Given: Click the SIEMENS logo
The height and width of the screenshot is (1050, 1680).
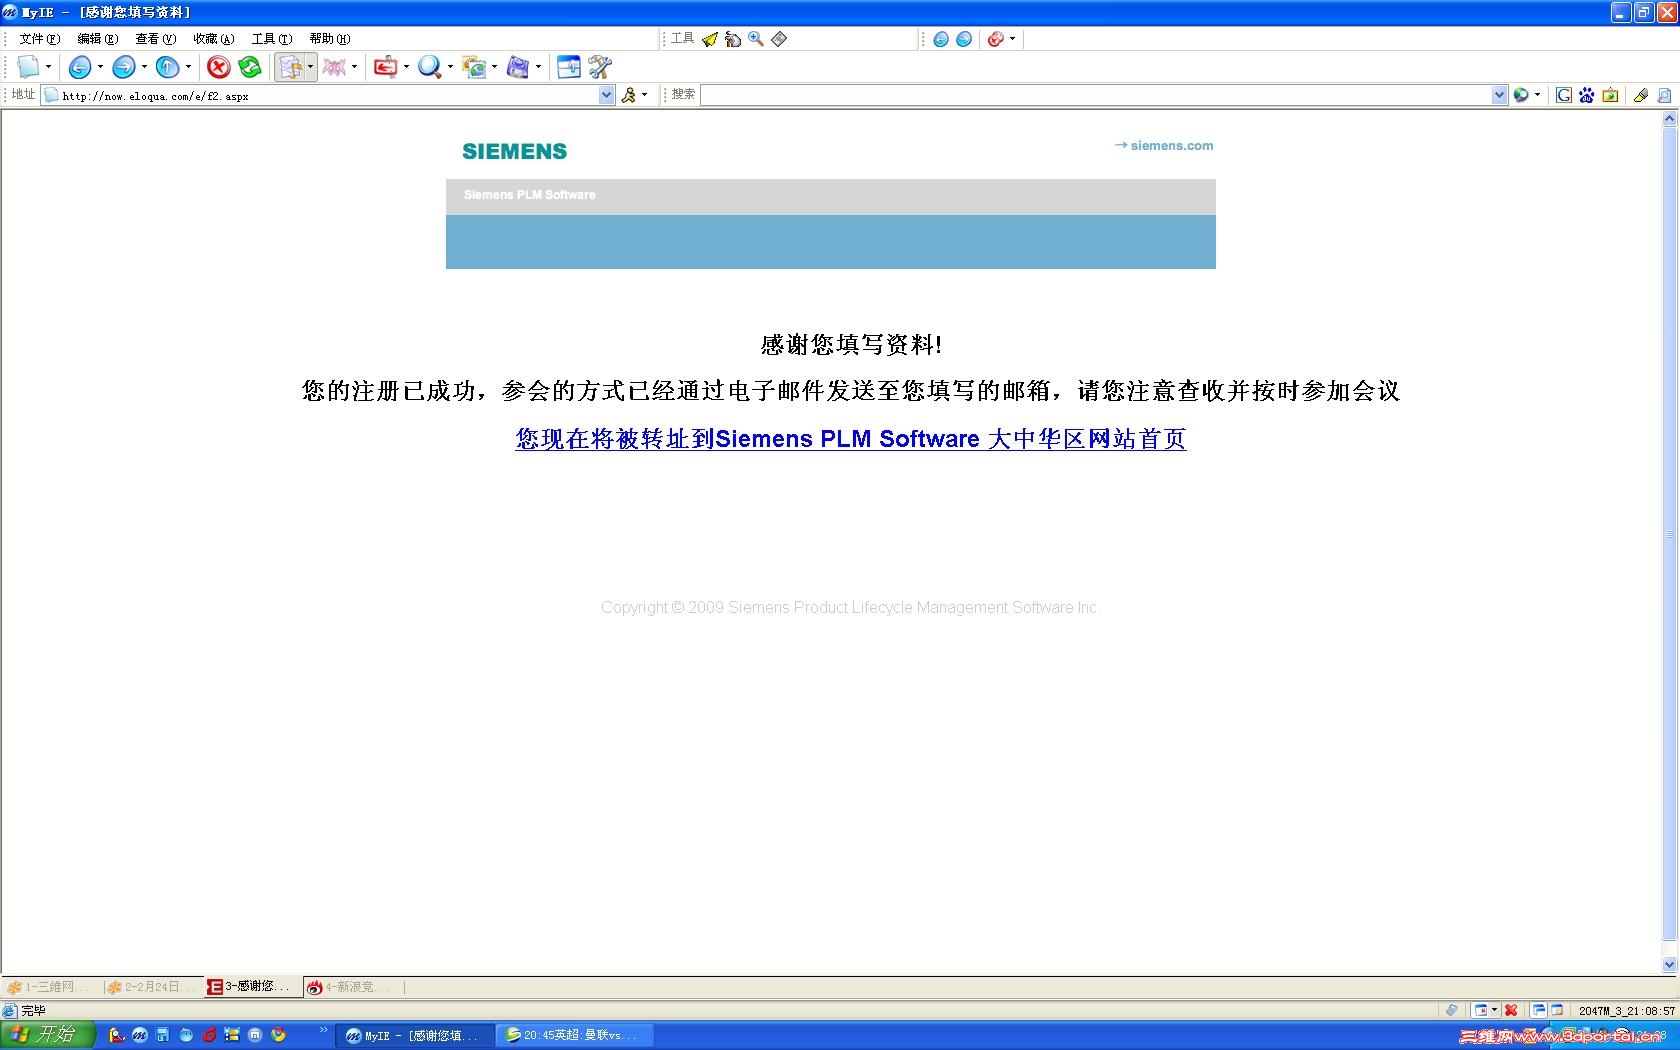Looking at the screenshot, I should tap(514, 151).
